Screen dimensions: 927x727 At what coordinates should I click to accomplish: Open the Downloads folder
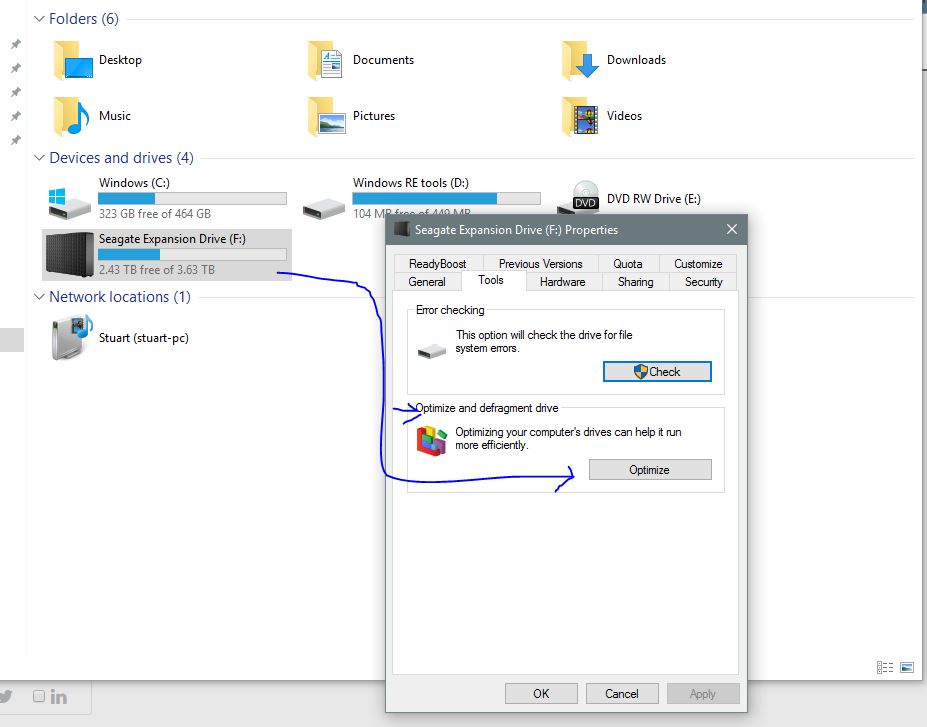(x=637, y=60)
